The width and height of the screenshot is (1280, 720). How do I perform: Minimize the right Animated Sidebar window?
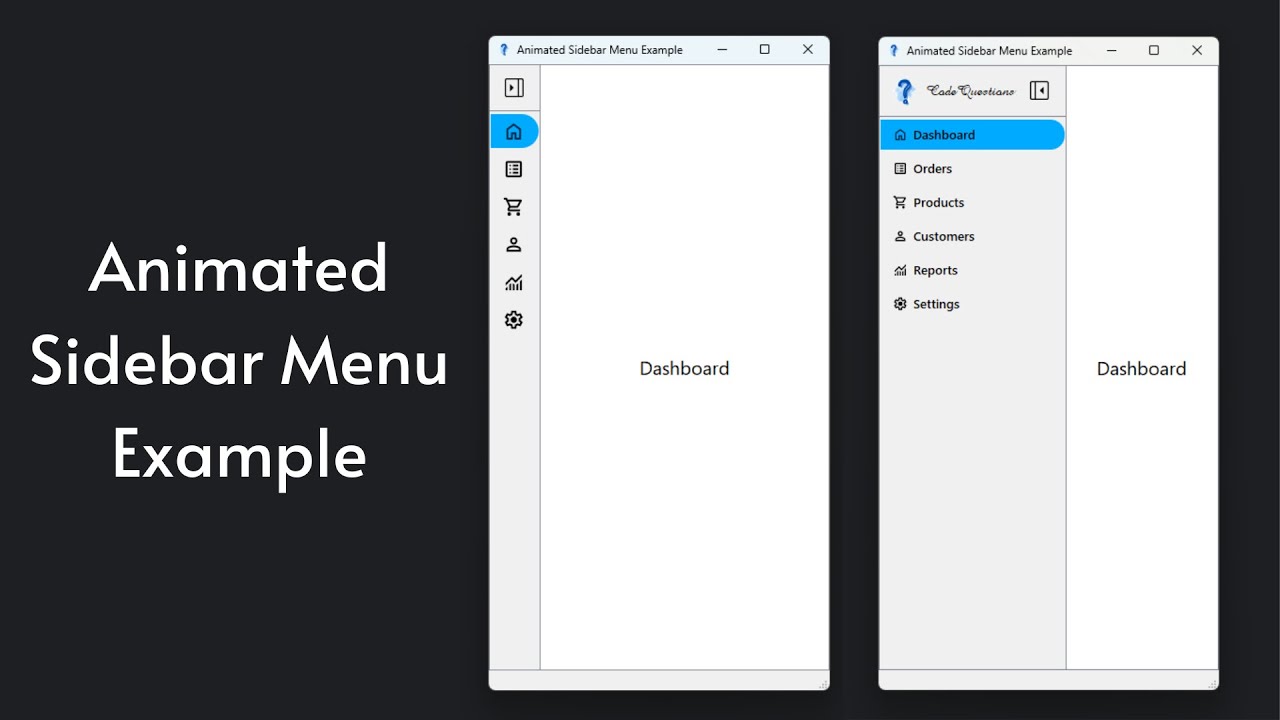(1111, 50)
